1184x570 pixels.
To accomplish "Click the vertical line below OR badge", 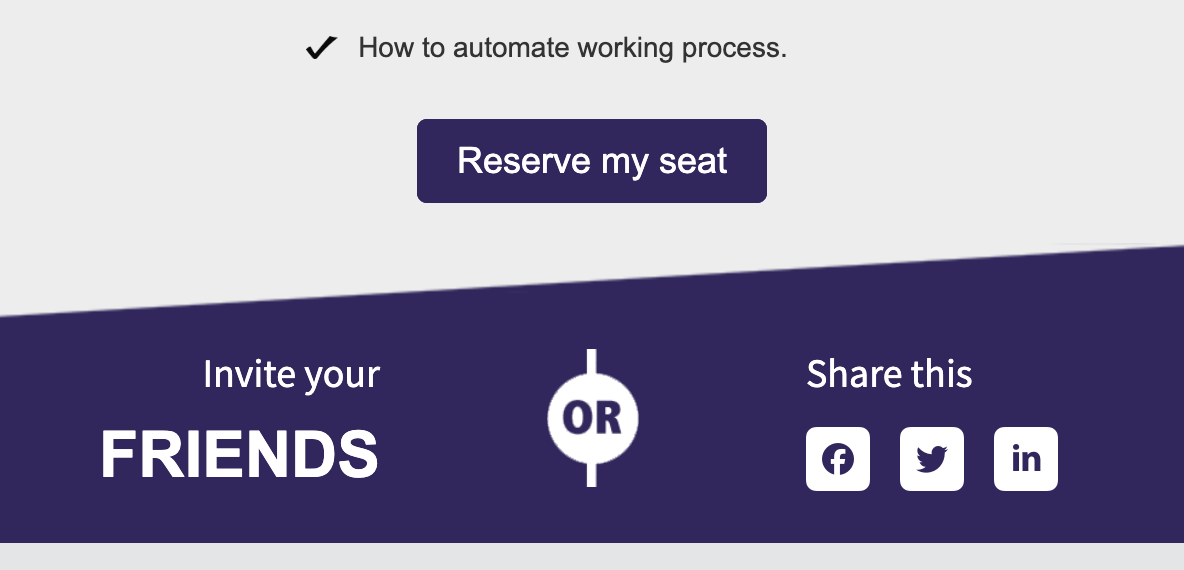I will [592, 475].
